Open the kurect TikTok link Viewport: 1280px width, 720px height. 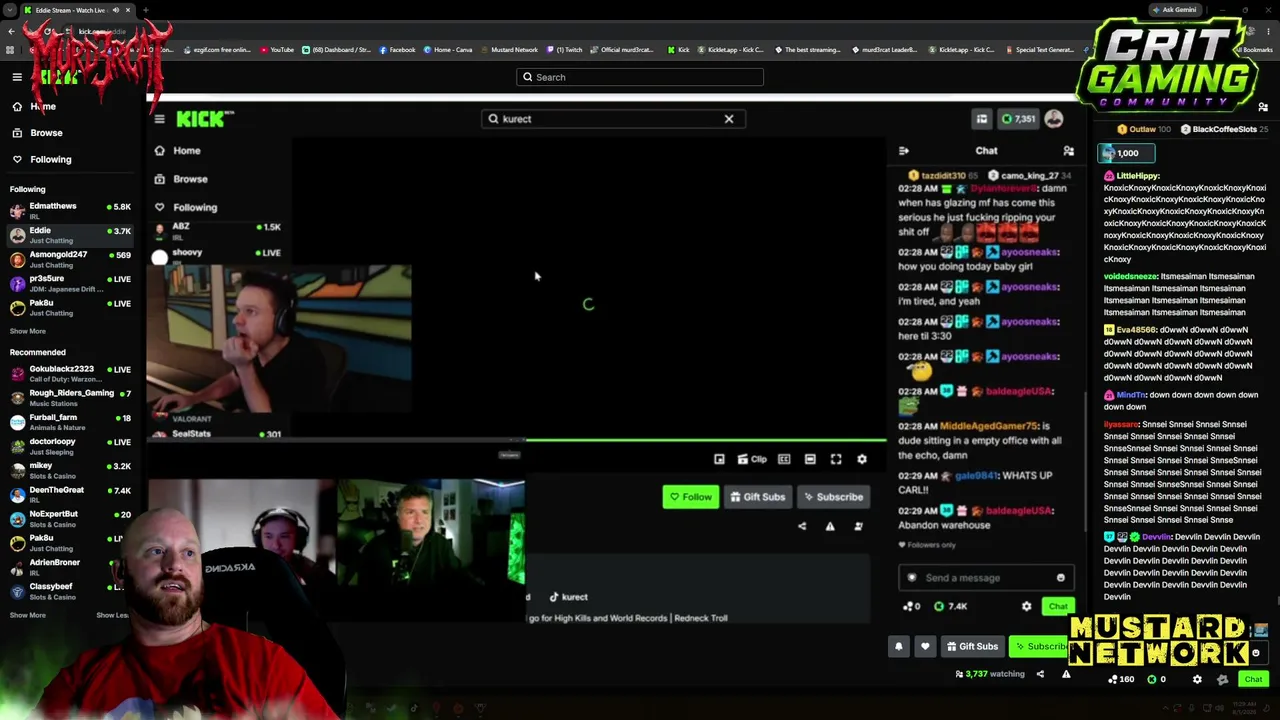[568, 597]
